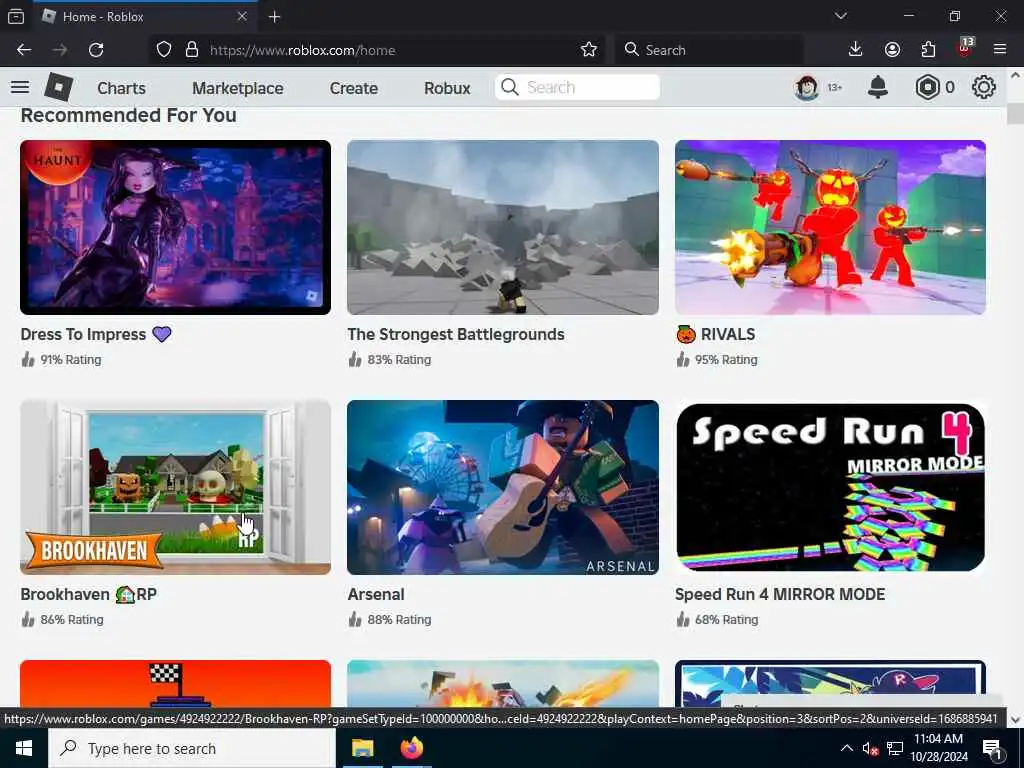Open the Firefox recent tabs view icon
The width and height of the screenshot is (1024, 768).
pyautogui.click(x=16, y=16)
